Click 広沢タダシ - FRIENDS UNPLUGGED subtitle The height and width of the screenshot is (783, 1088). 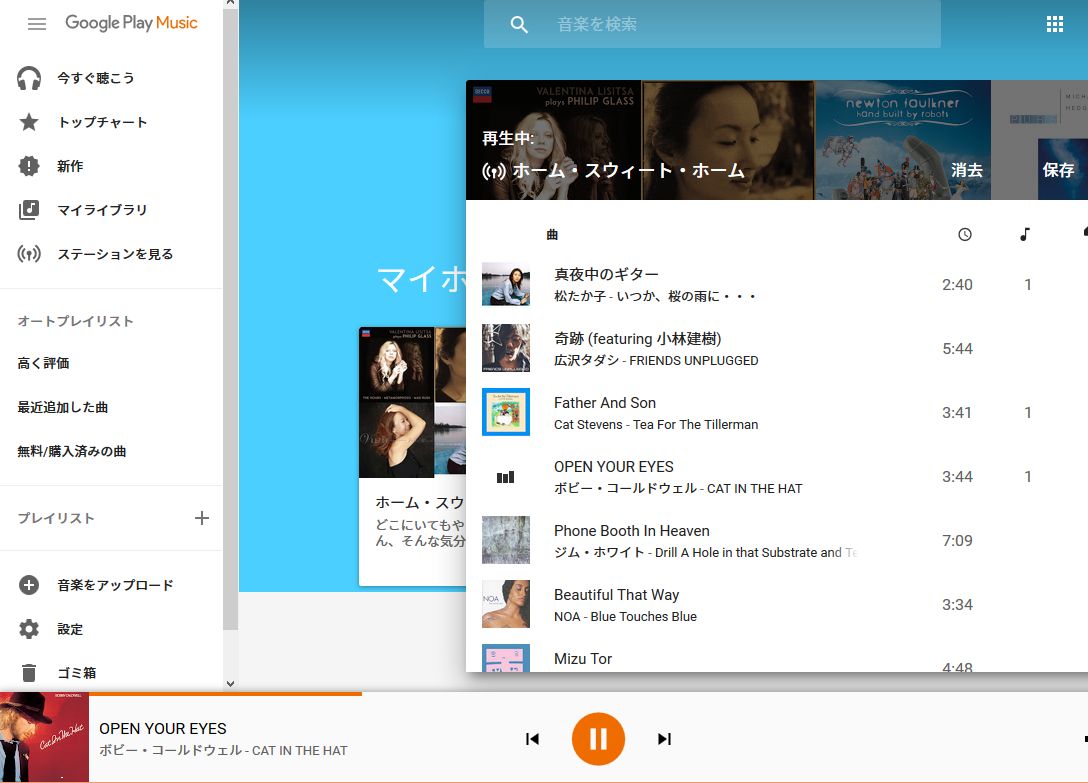656,360
